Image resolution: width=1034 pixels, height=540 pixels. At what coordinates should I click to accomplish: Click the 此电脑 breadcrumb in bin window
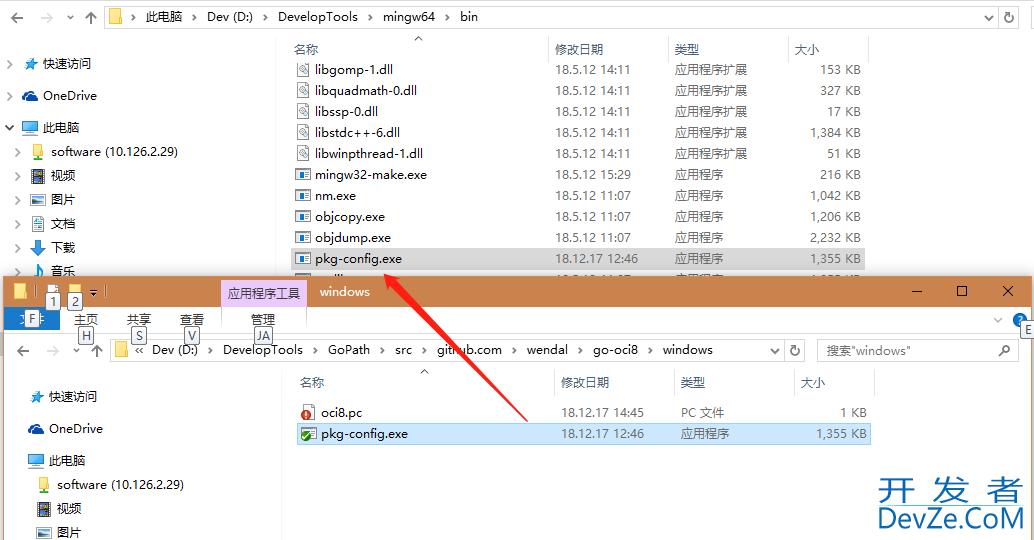pos(164,17)
